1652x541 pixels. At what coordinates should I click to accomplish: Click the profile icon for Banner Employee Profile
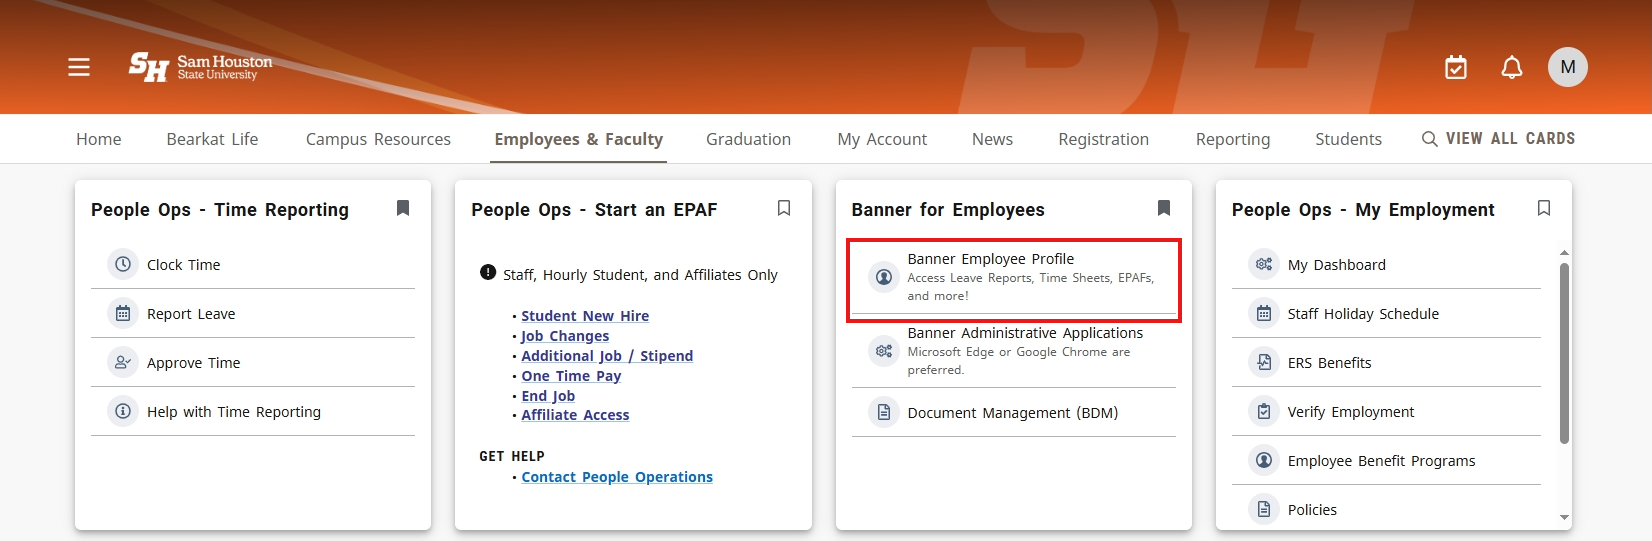pyautogui.click(x=884, y=277)
